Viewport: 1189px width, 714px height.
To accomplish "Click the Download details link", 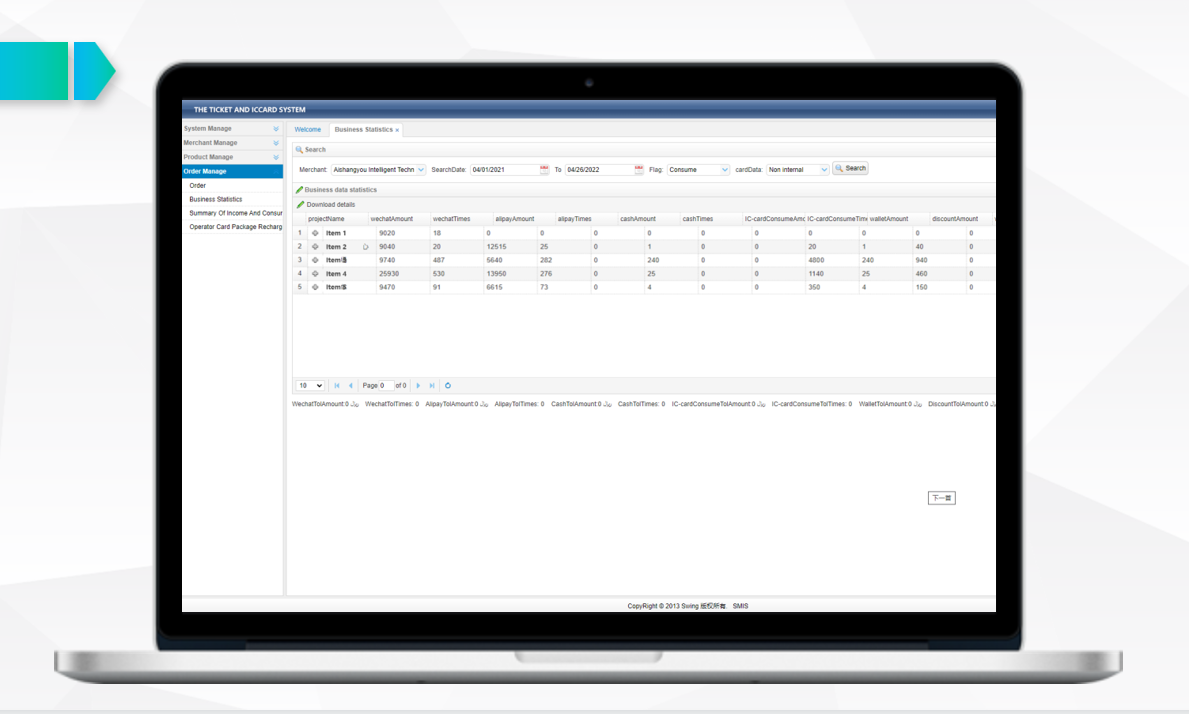I will pos(331,205).
